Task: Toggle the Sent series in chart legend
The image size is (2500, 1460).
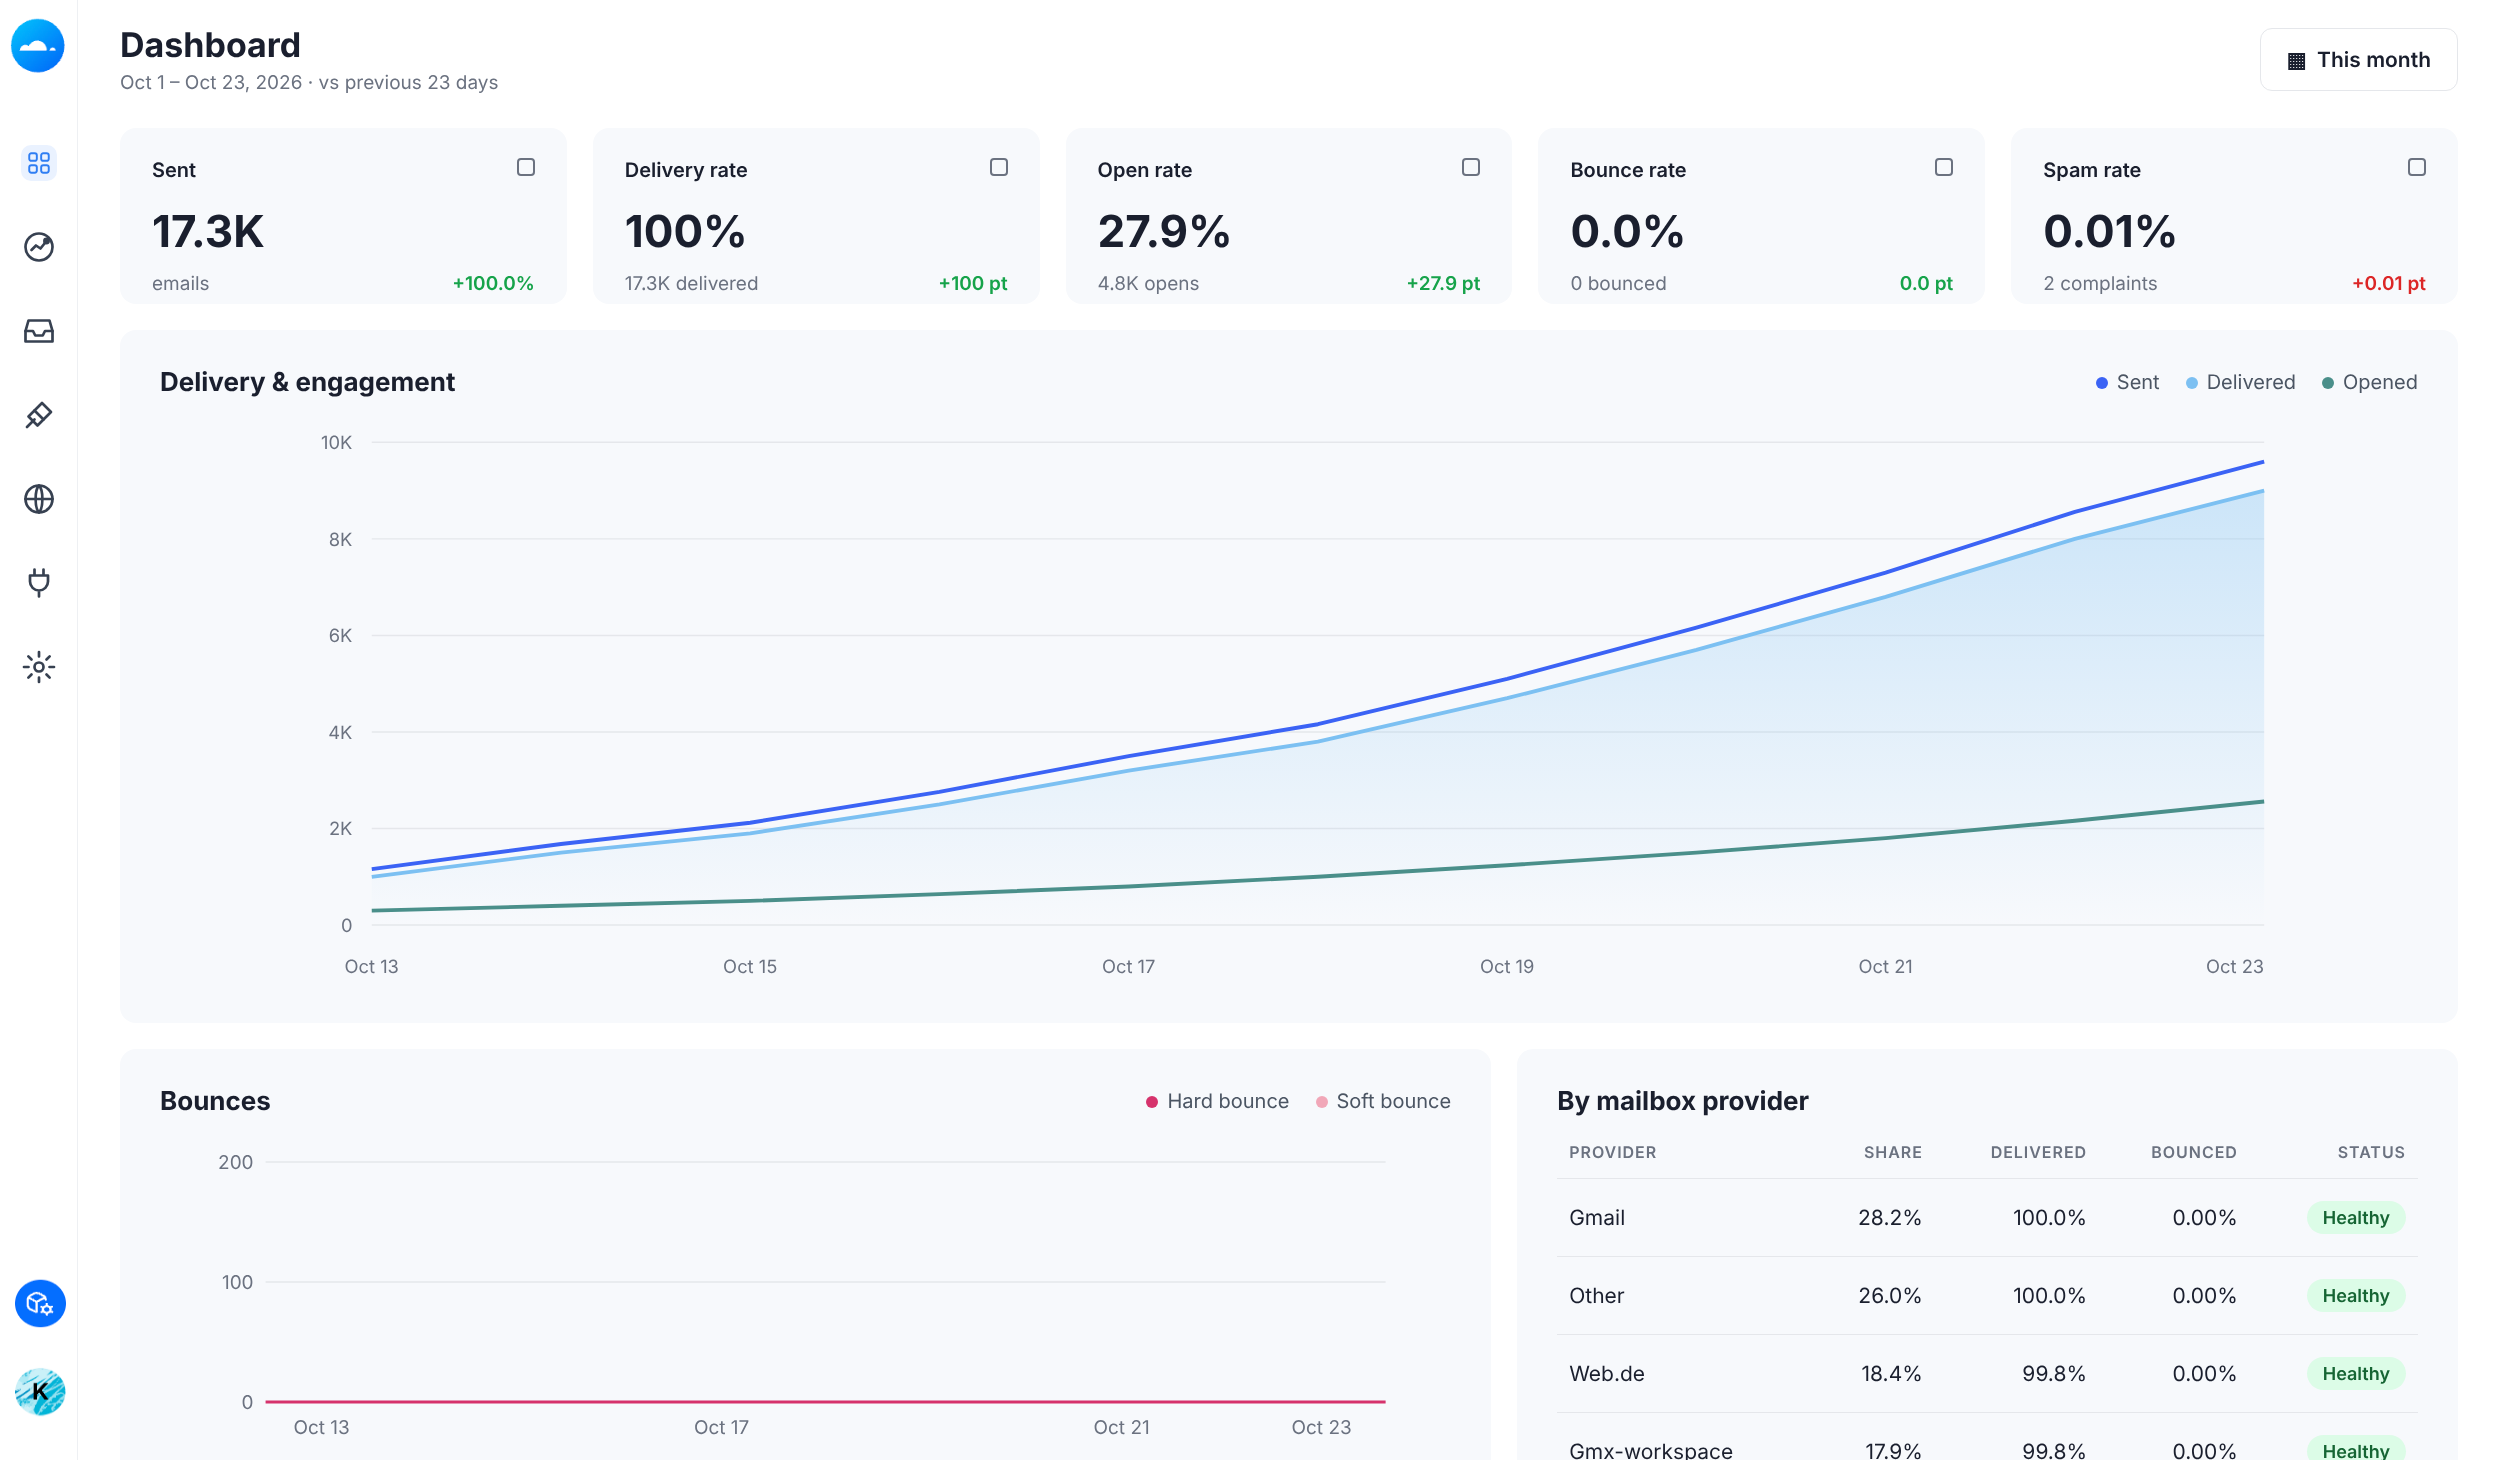Action: pyautogui.click(x=2127, y=383)
